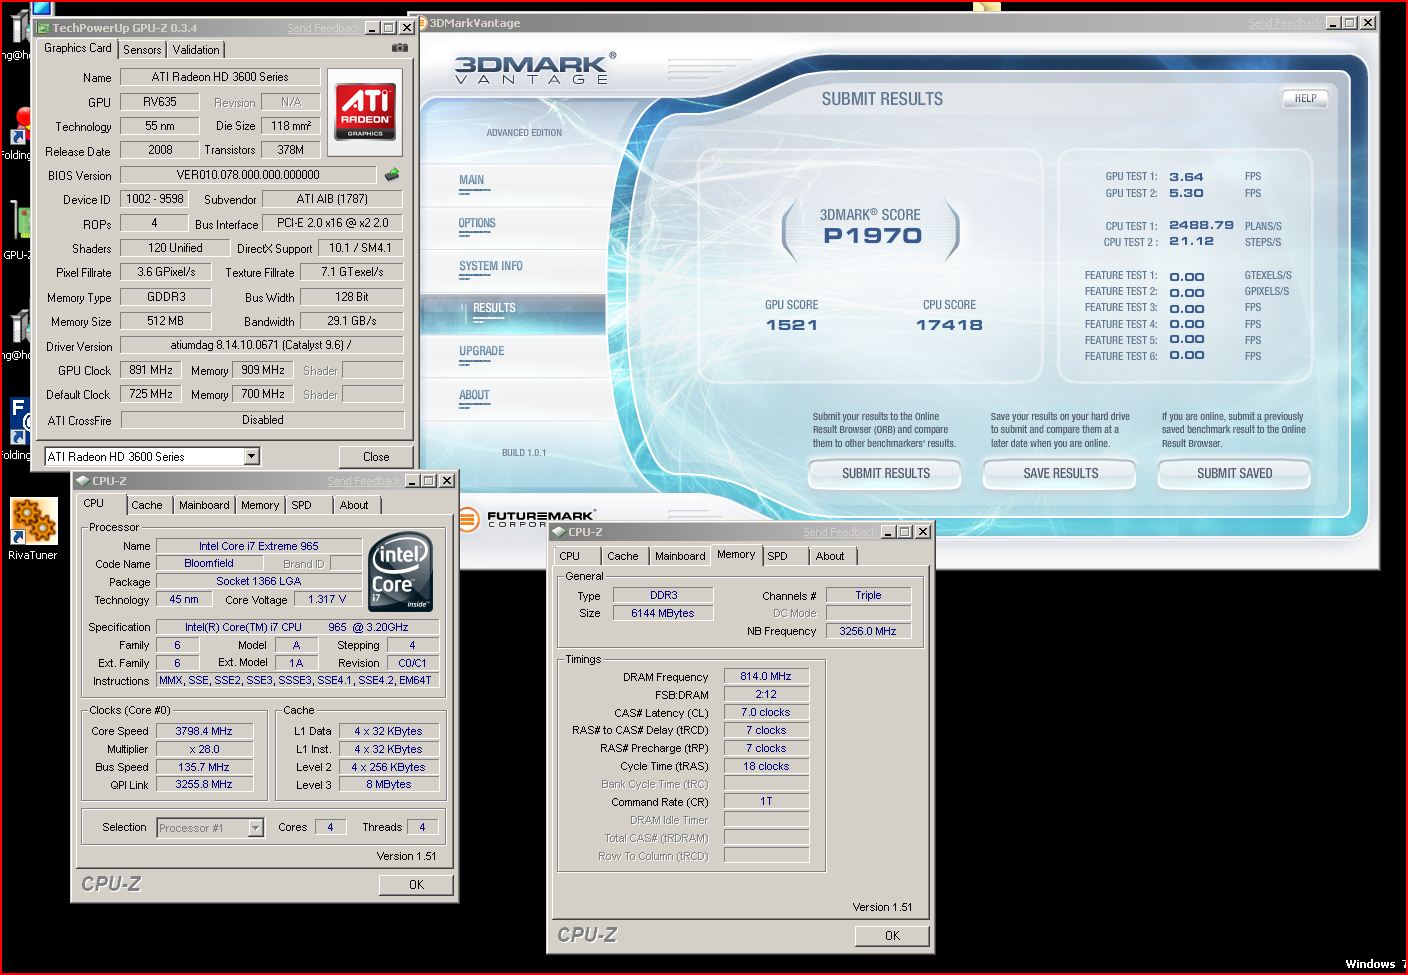1408x975 pixels.
Task: Open the GPU-Z graphics card selector dropdown
Action: click(x=252, y=457)
